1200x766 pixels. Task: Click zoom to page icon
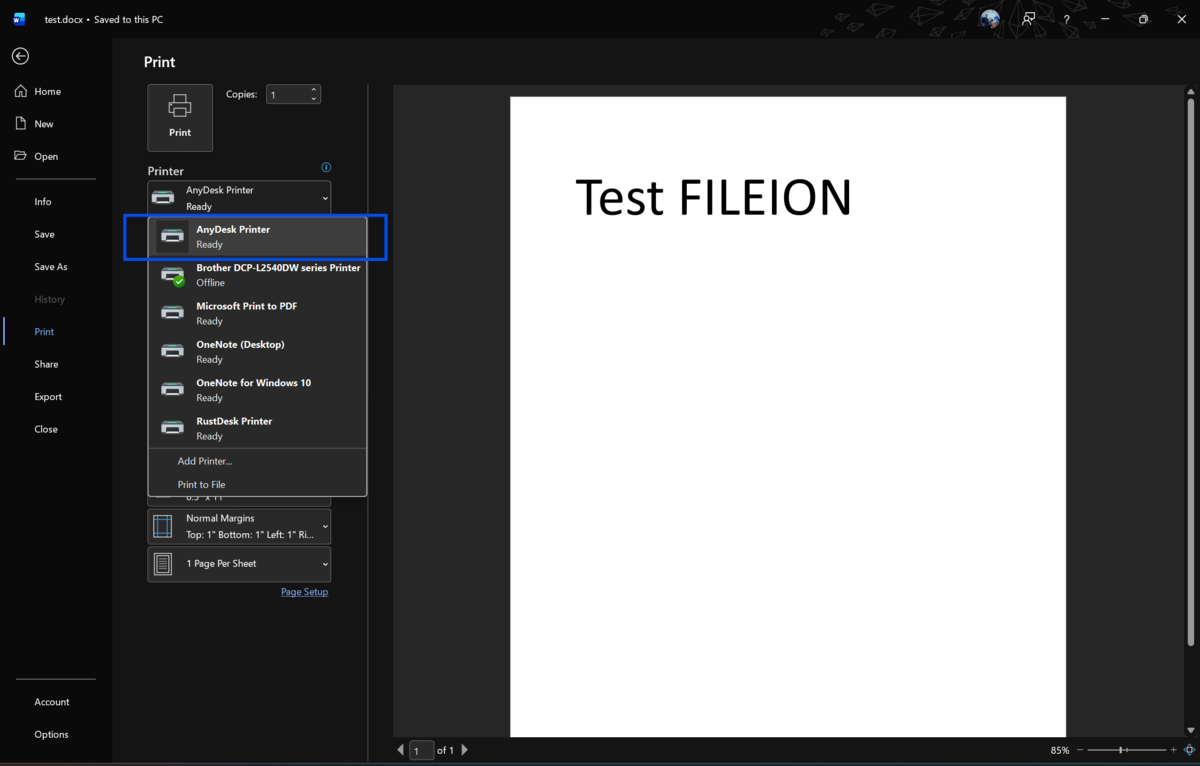coord(1189,750)
